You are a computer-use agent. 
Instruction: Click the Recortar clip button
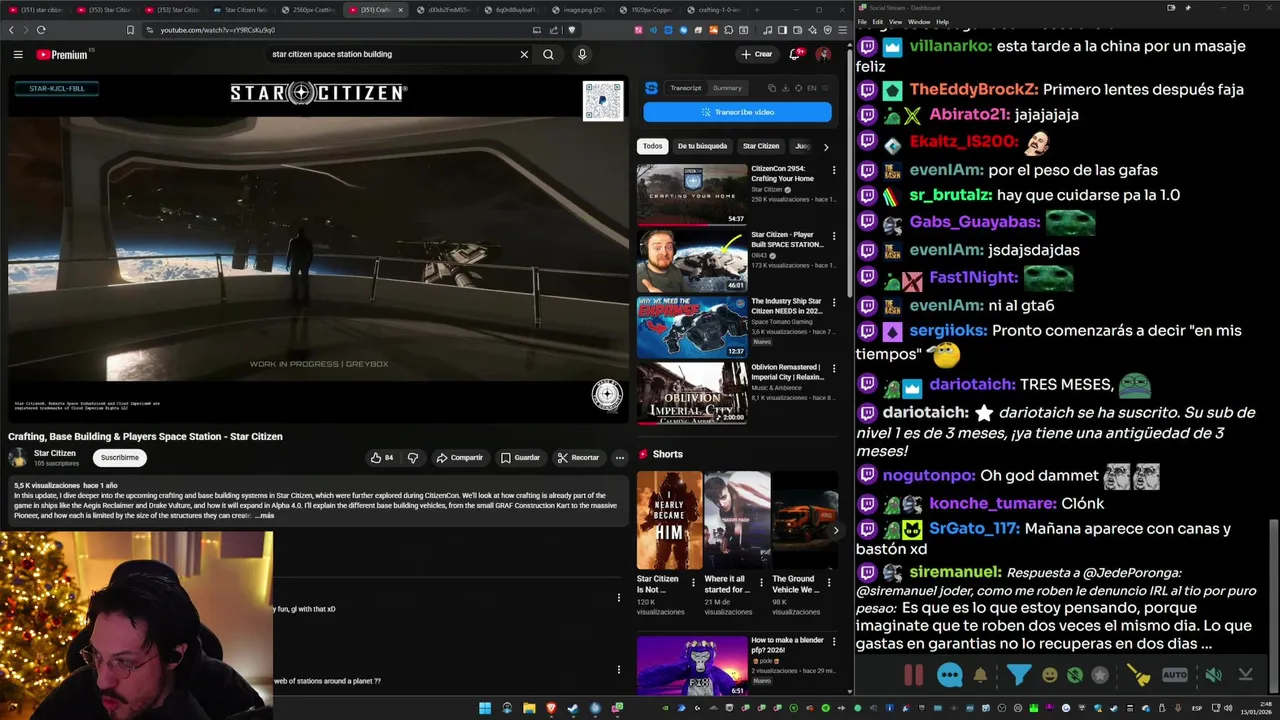pos(578,458)
